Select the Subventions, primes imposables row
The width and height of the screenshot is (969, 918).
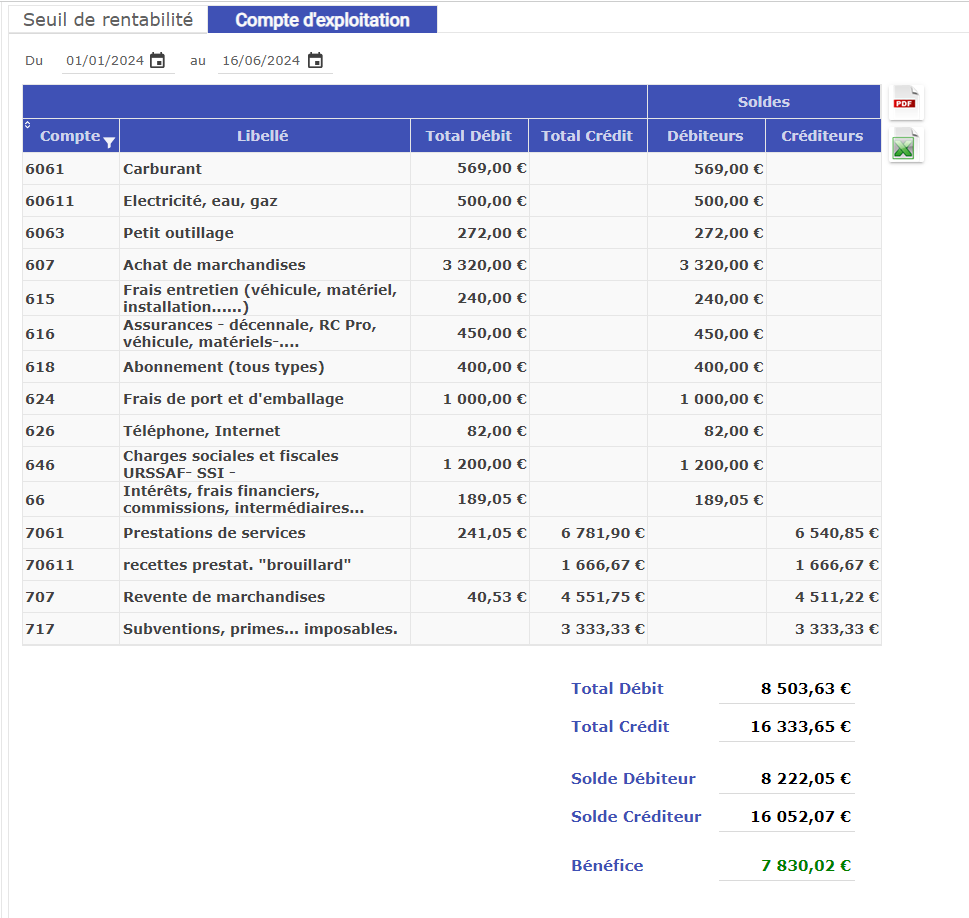point(260,629)
